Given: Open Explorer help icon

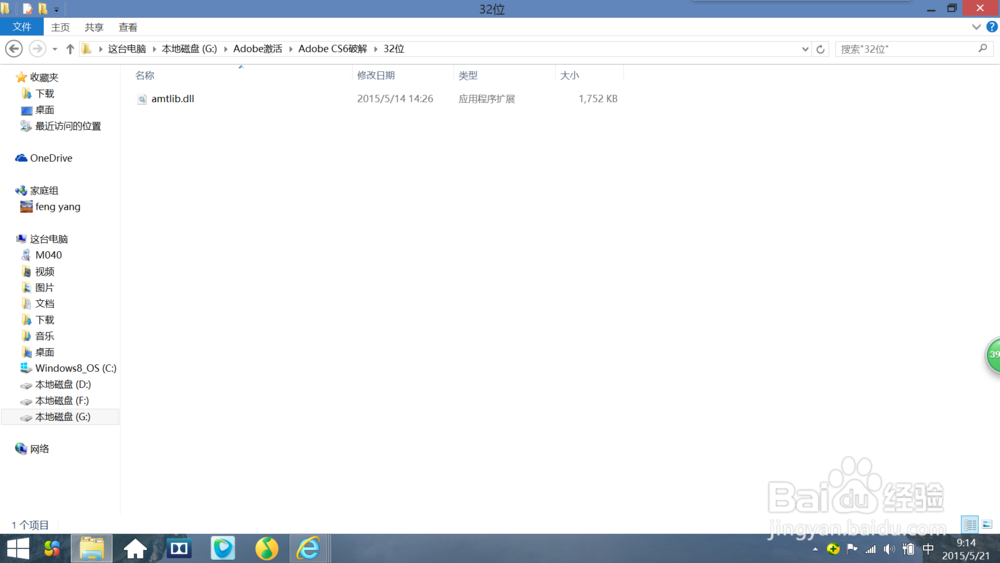Looking at the screenshot, I should point(992,27).
